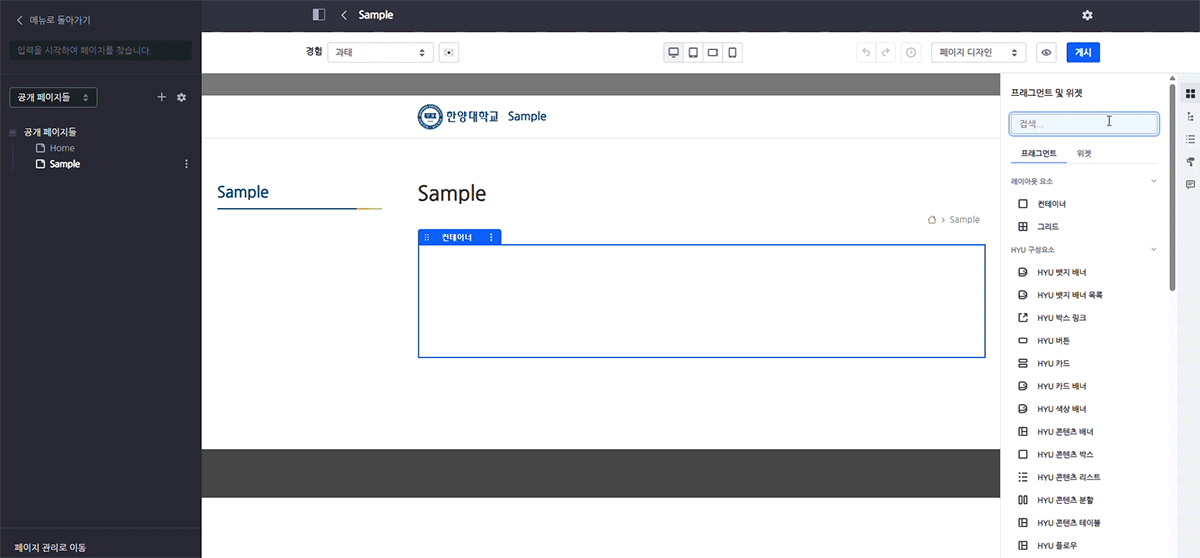Click the 검색 fragment search field
1200x558 pixels.
[1084, 123]
